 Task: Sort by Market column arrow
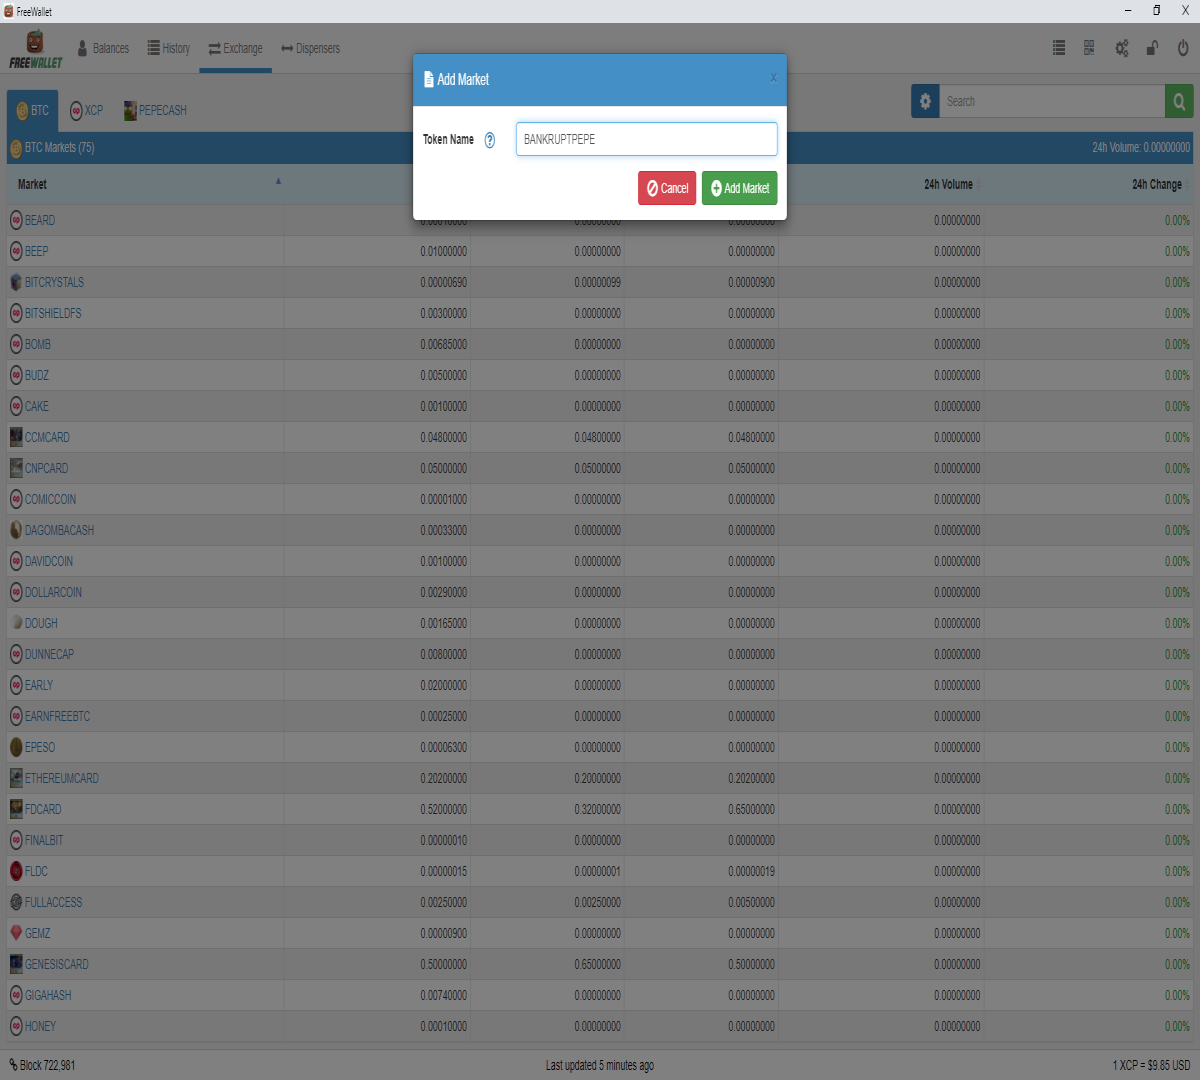tap(278, 181)
